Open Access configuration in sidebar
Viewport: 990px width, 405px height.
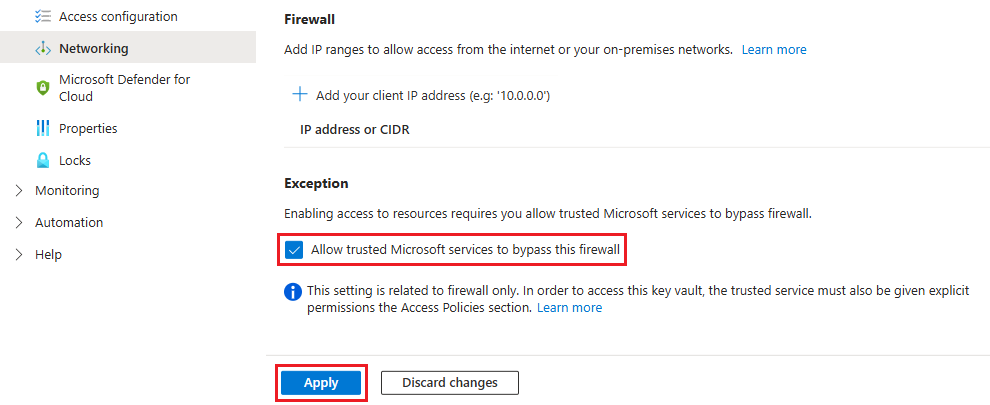click(118, 17)
